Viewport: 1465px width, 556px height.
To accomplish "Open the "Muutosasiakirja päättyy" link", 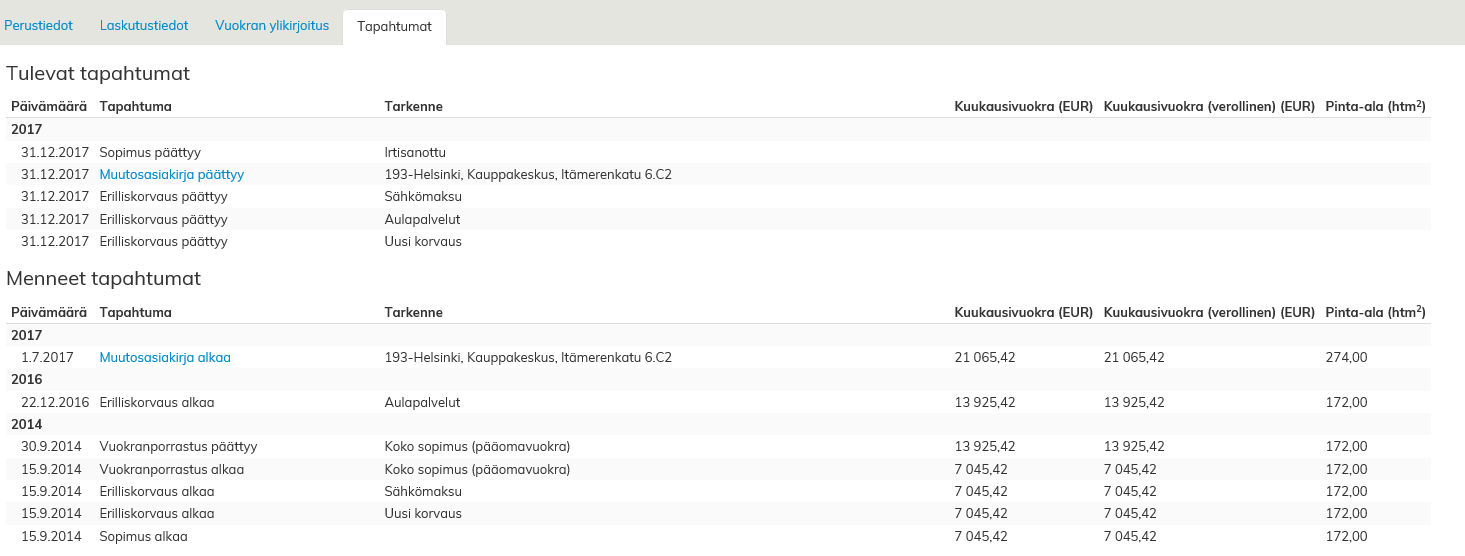I will 172,174.
